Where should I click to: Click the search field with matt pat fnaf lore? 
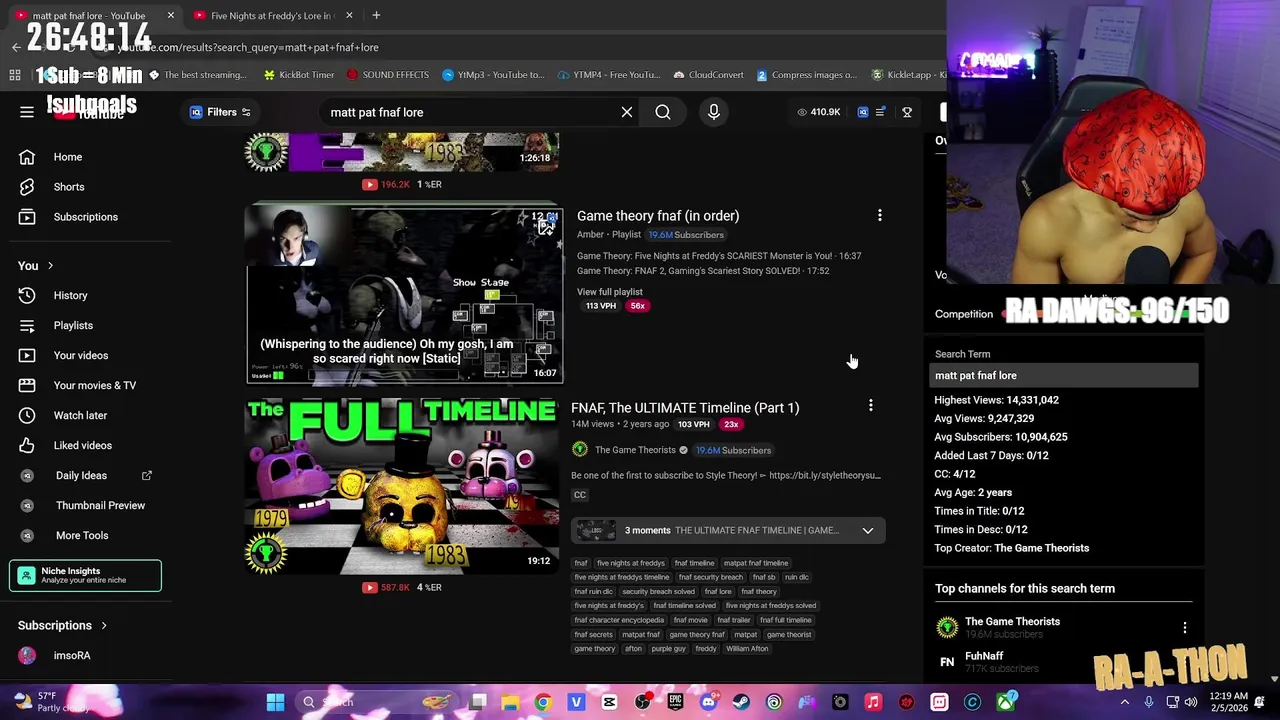pos(470,112)
